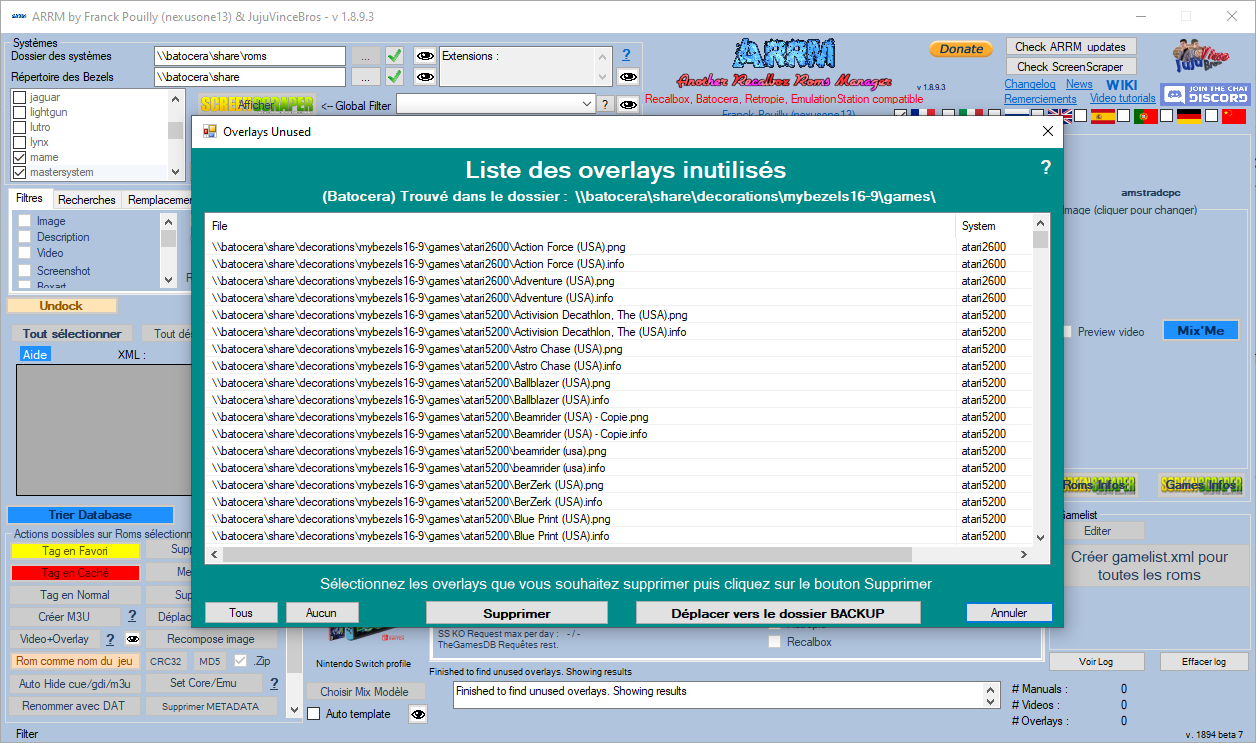Viewport: 1256px width, 743px height.
Task: Click the help question mark in overlays dialog
Action: coord(1046,168)
